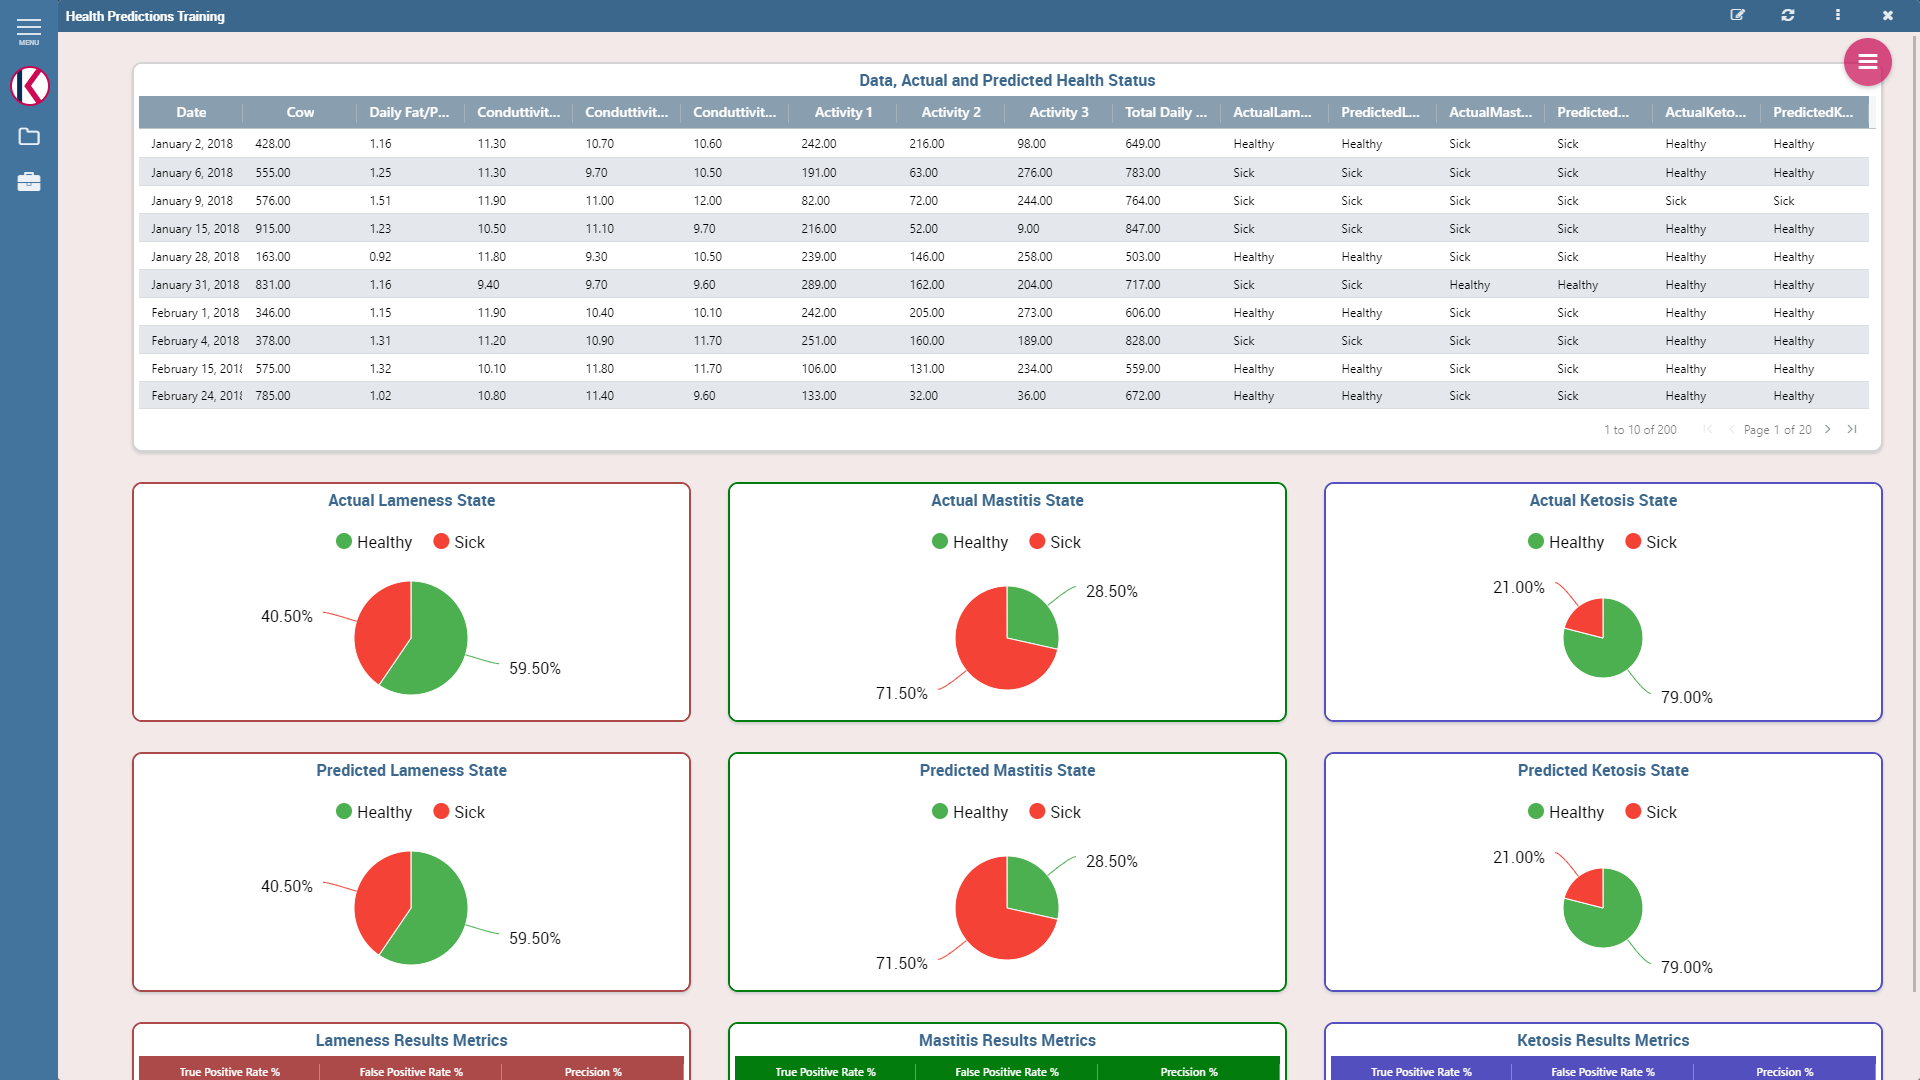The height and width of the screenshot is (1080, 1920).
Task: Click the K logo icon
Action: pos(29,86)
